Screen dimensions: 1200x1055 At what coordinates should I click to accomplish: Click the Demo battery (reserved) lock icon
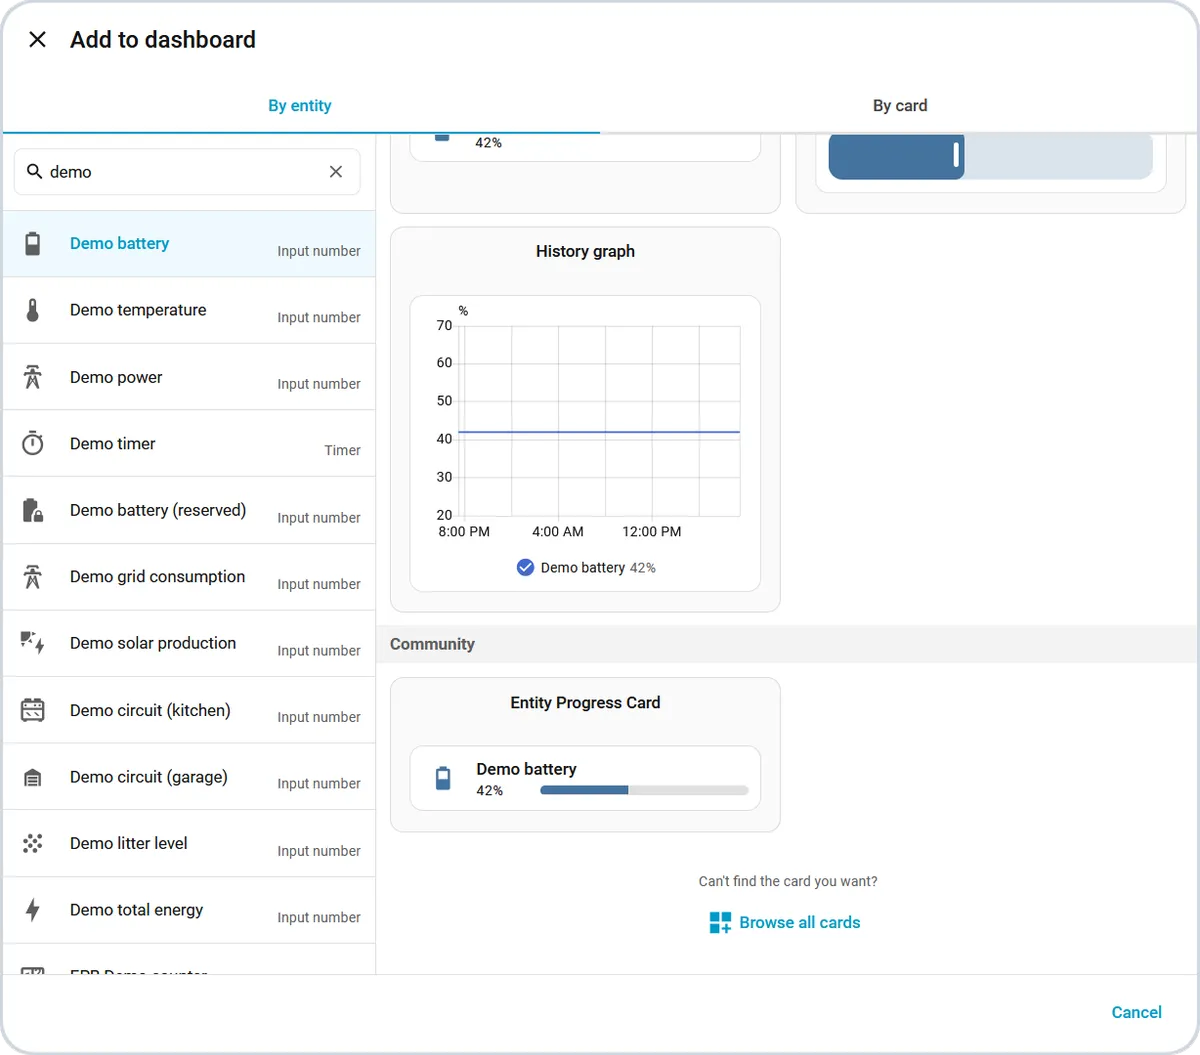point(33,510)
